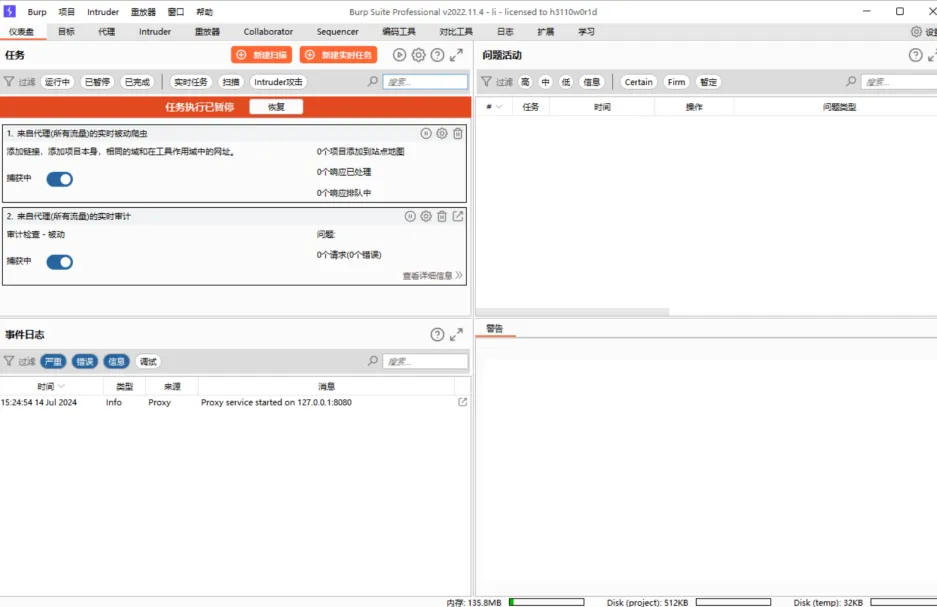Click the memory usage bar

click(x=546, y=602)
